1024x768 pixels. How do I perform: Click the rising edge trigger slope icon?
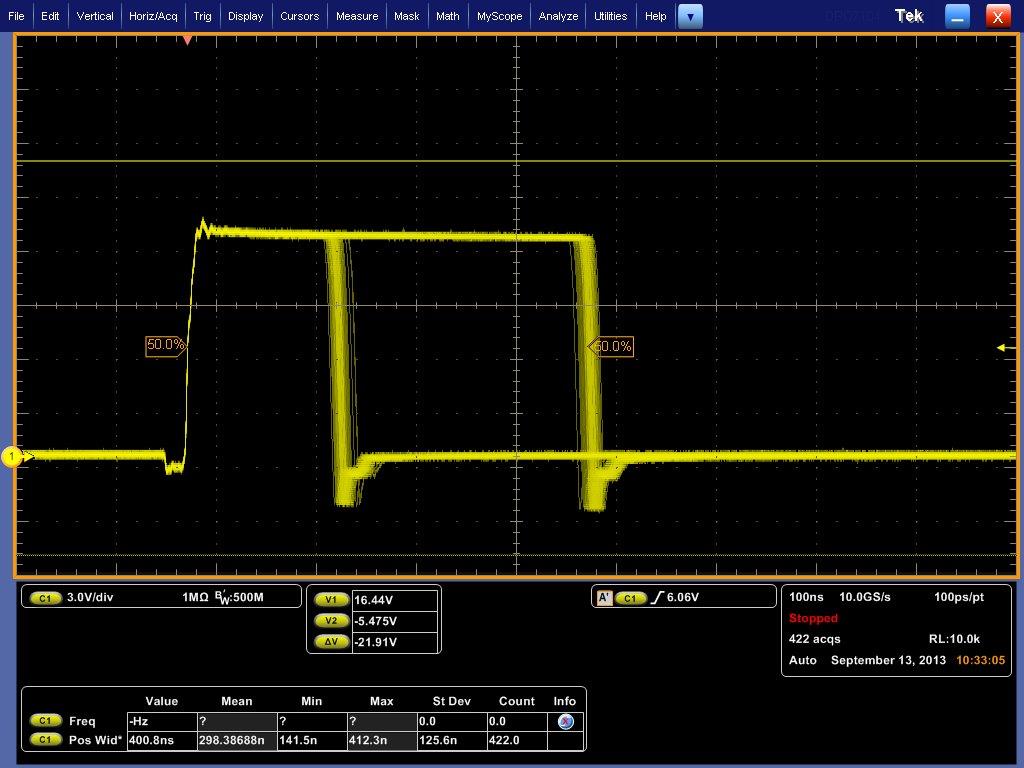coord(657,597)
